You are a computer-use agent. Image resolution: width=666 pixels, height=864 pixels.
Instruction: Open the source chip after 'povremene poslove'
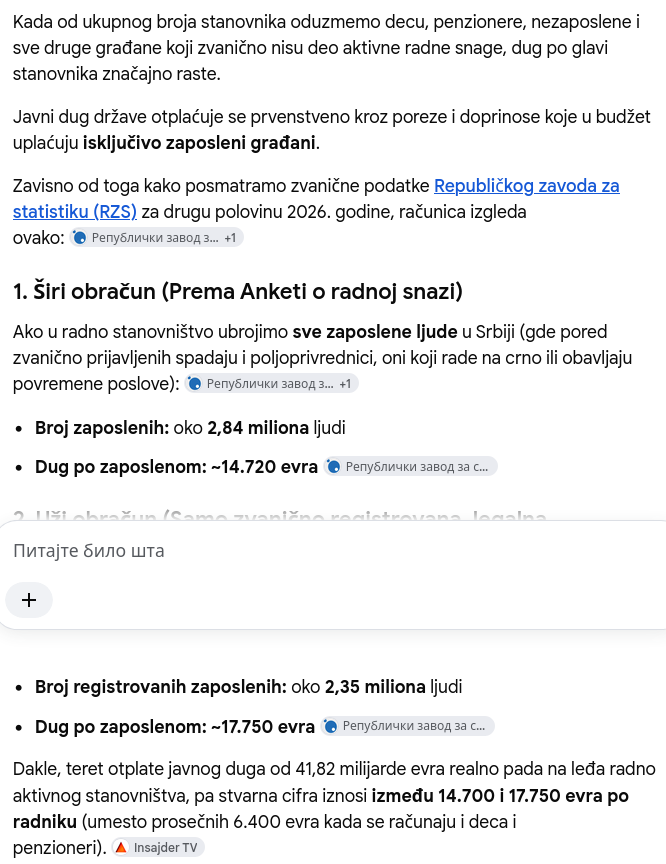click(x=272, y=384)
